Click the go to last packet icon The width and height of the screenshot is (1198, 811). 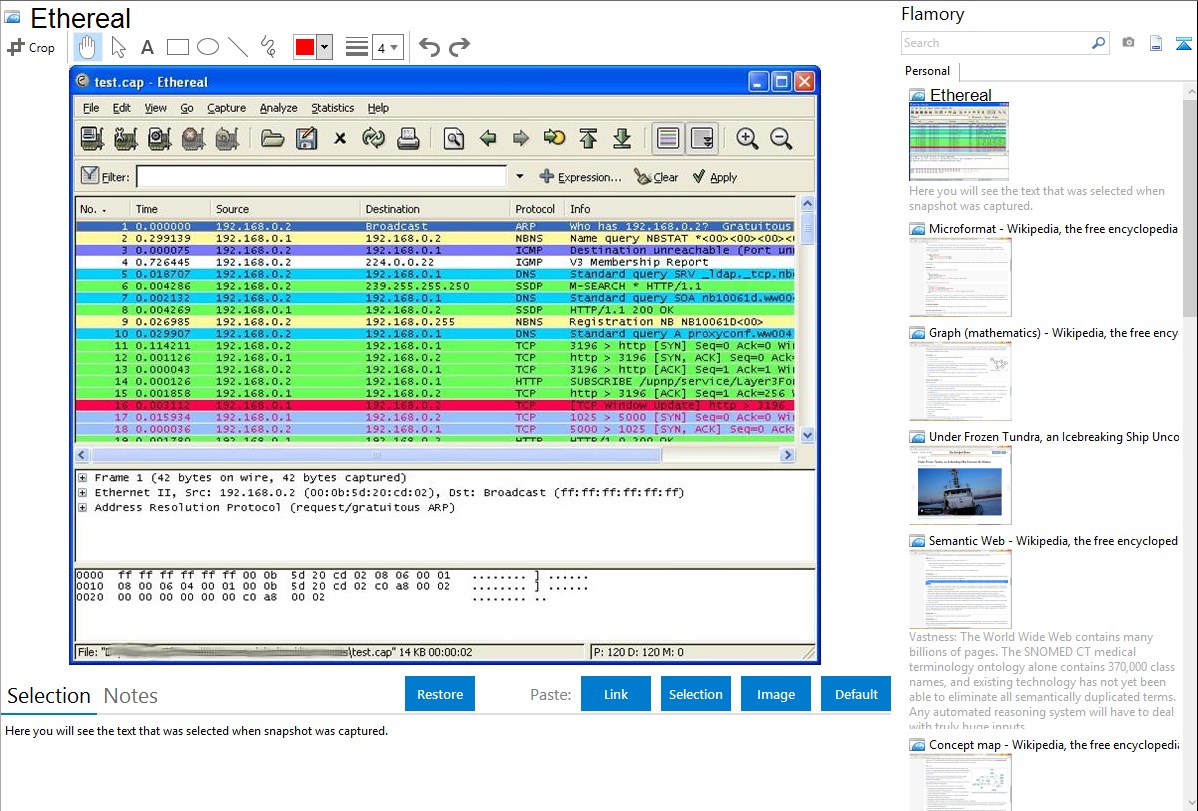tap(622, 138)
